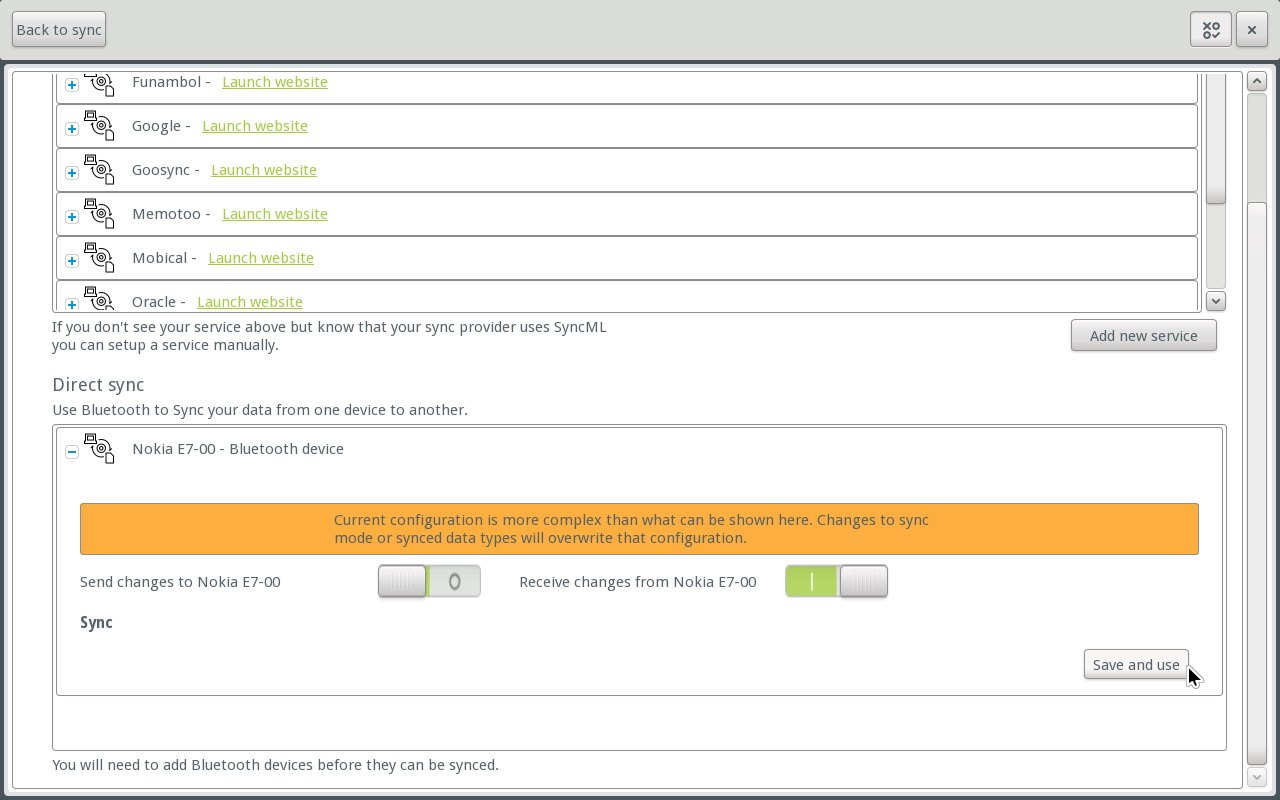
Task: Click the Save and use button
Action: [1136, 664]
